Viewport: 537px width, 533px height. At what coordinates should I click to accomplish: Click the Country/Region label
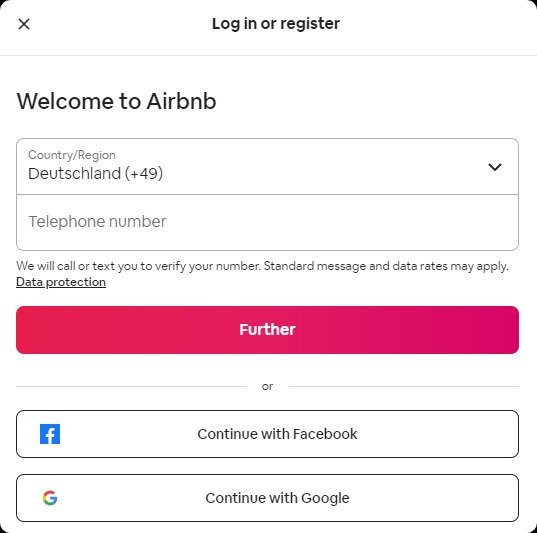72,155
